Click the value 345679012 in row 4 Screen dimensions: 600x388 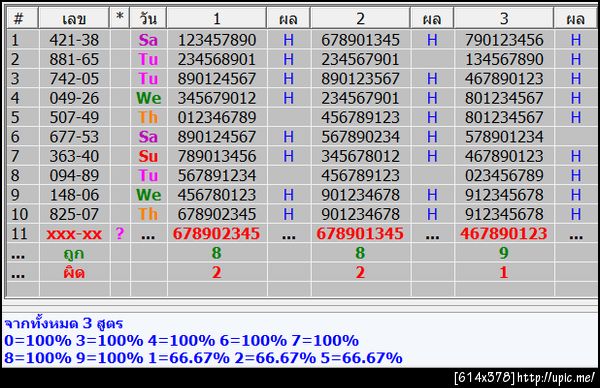[x=217, y=98]
